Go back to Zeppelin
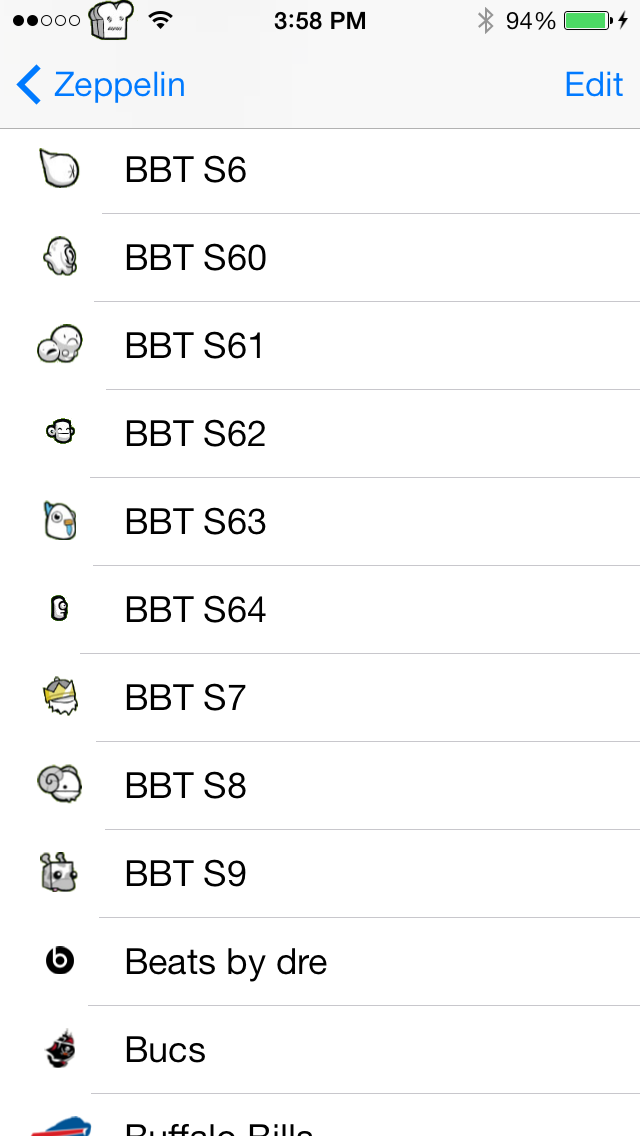 click(101, 85)
